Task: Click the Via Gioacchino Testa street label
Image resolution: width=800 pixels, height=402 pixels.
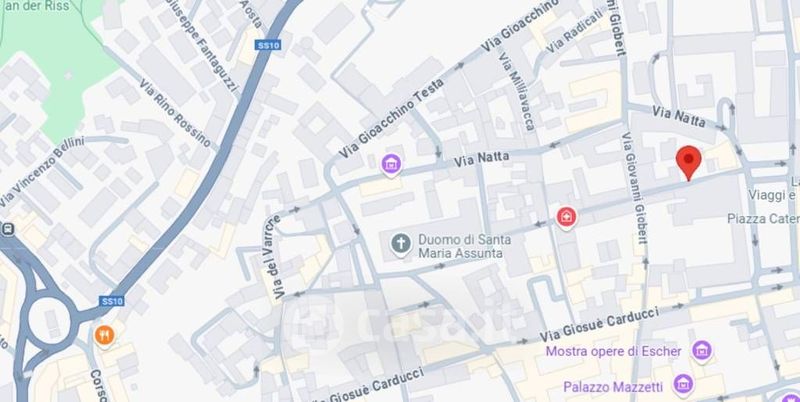Action: click(391, 117)
